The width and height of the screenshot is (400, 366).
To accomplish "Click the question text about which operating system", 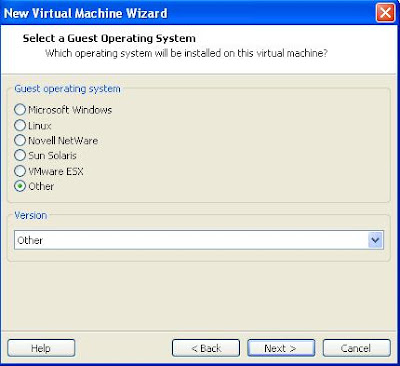I will (186, 53).
